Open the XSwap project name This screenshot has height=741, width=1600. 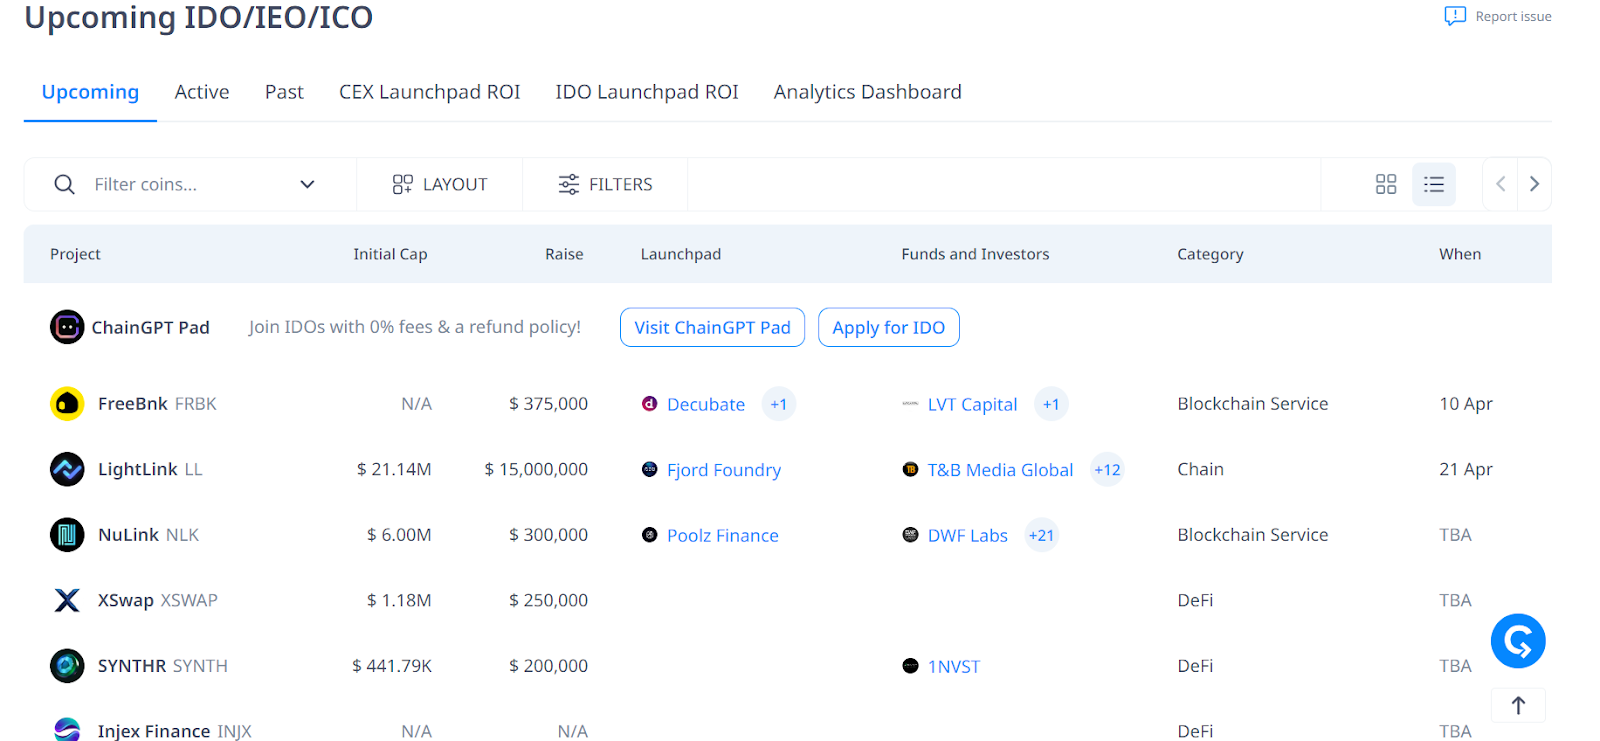pyautogui.click(x=126, y=600)
